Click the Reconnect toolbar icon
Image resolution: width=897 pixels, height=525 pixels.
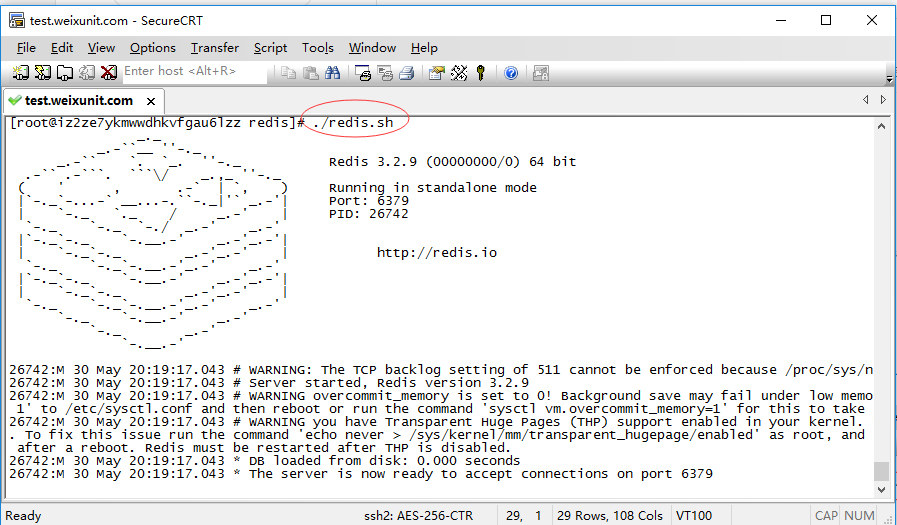(86, 73)
